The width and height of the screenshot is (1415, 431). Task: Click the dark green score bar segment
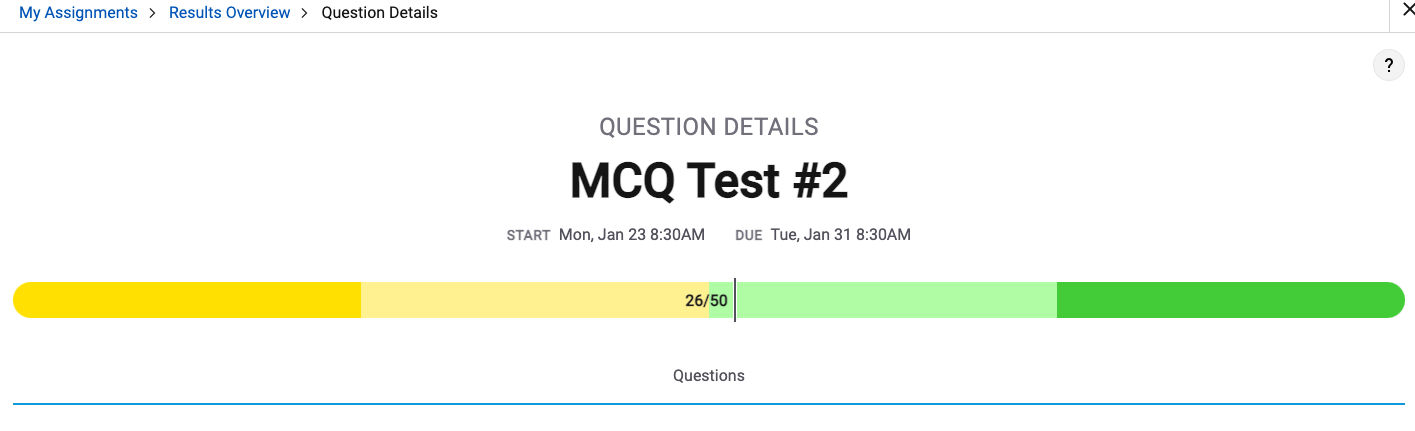point(1231,300)
